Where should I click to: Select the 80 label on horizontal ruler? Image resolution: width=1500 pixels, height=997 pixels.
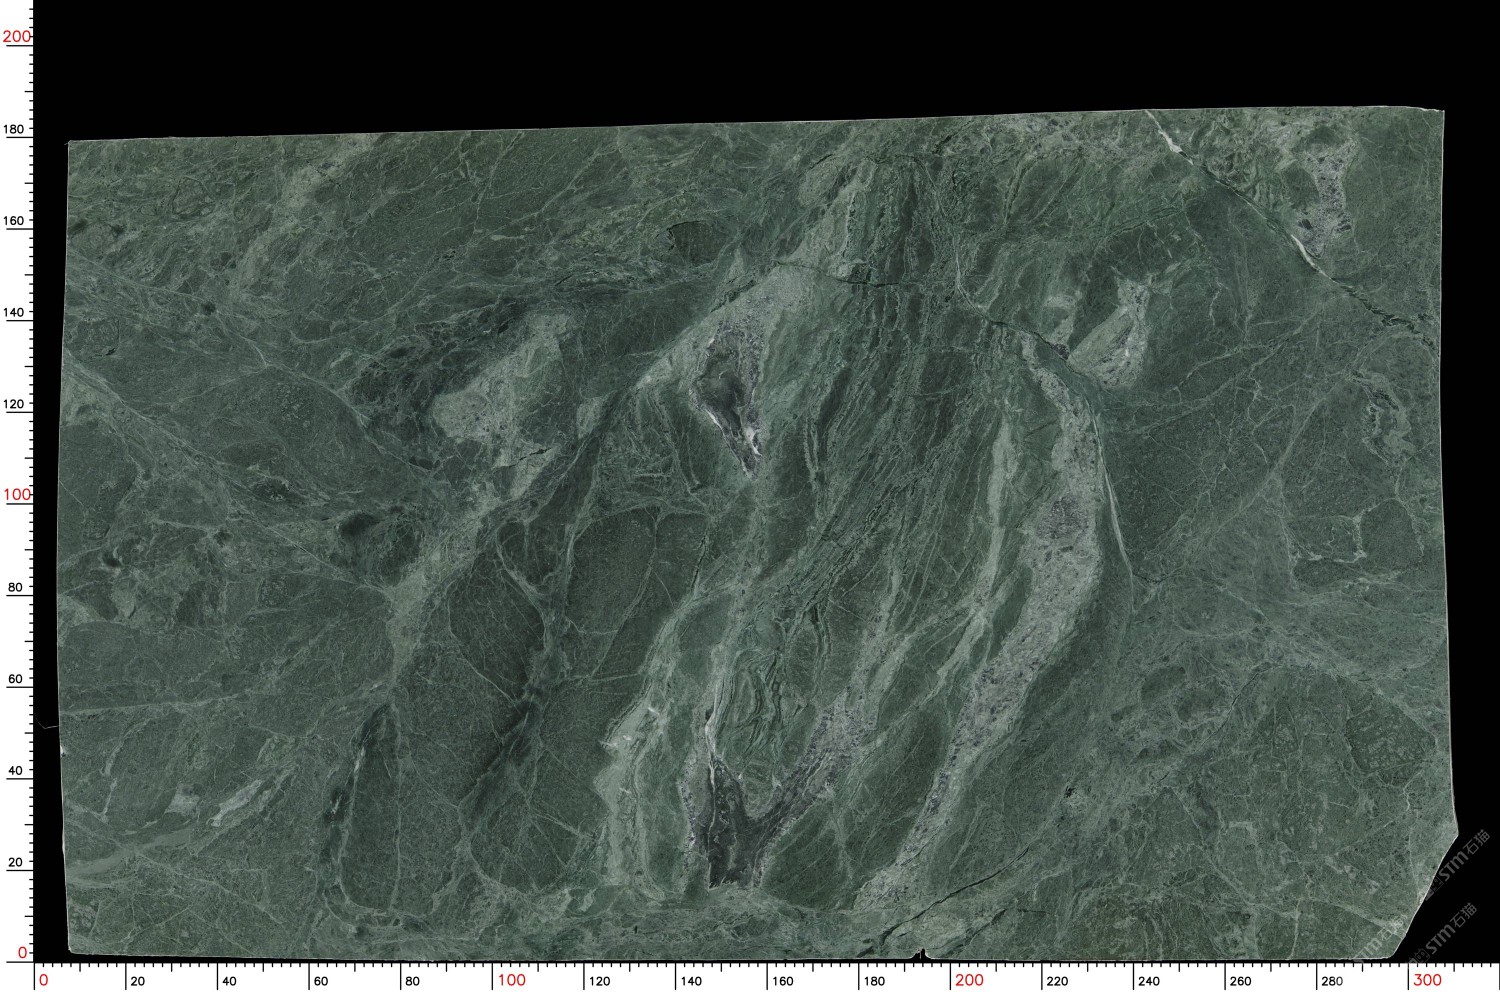click(412, 981)
